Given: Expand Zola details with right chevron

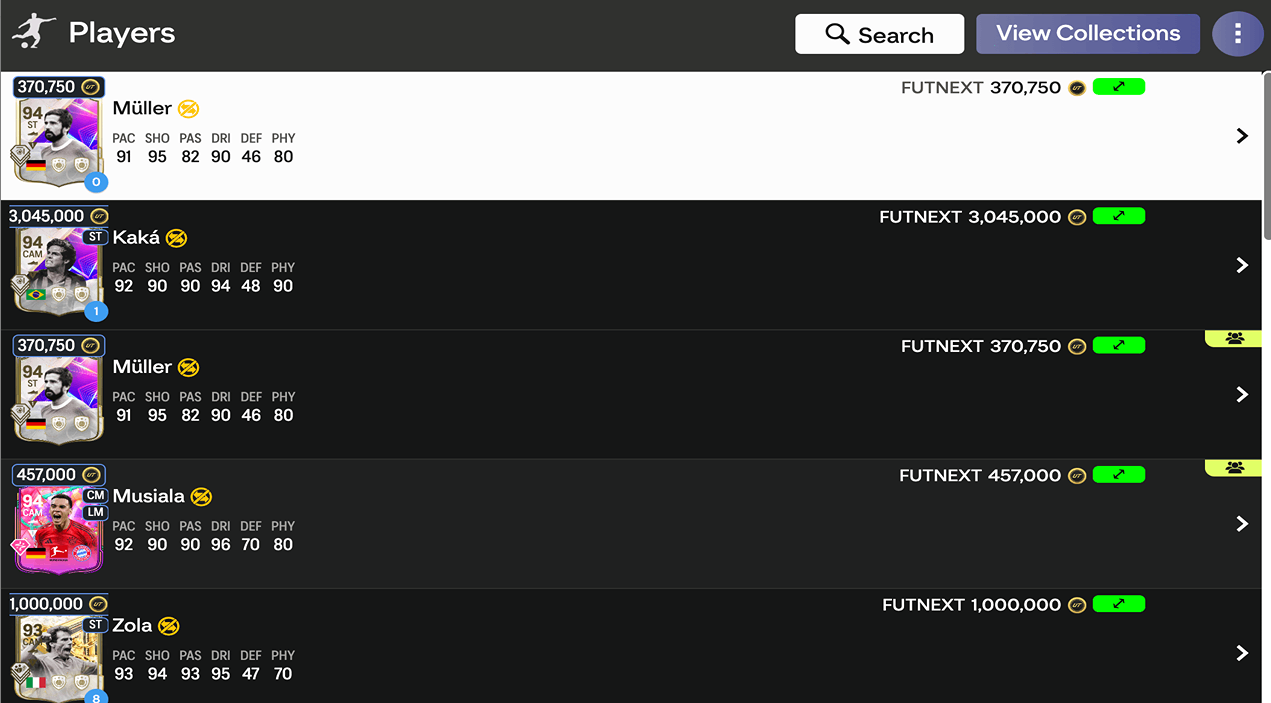Looking at the screenshot, I should [1242, 653].
